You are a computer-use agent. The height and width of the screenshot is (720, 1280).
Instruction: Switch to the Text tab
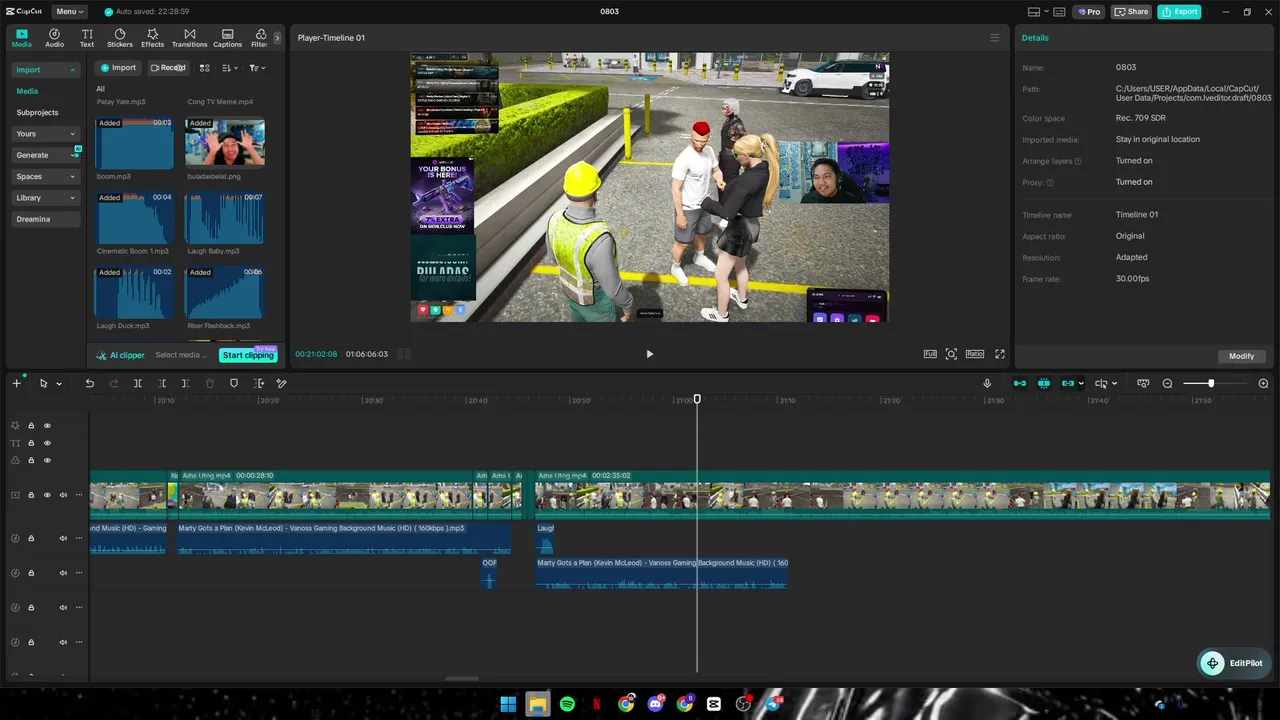pos(87,38)
